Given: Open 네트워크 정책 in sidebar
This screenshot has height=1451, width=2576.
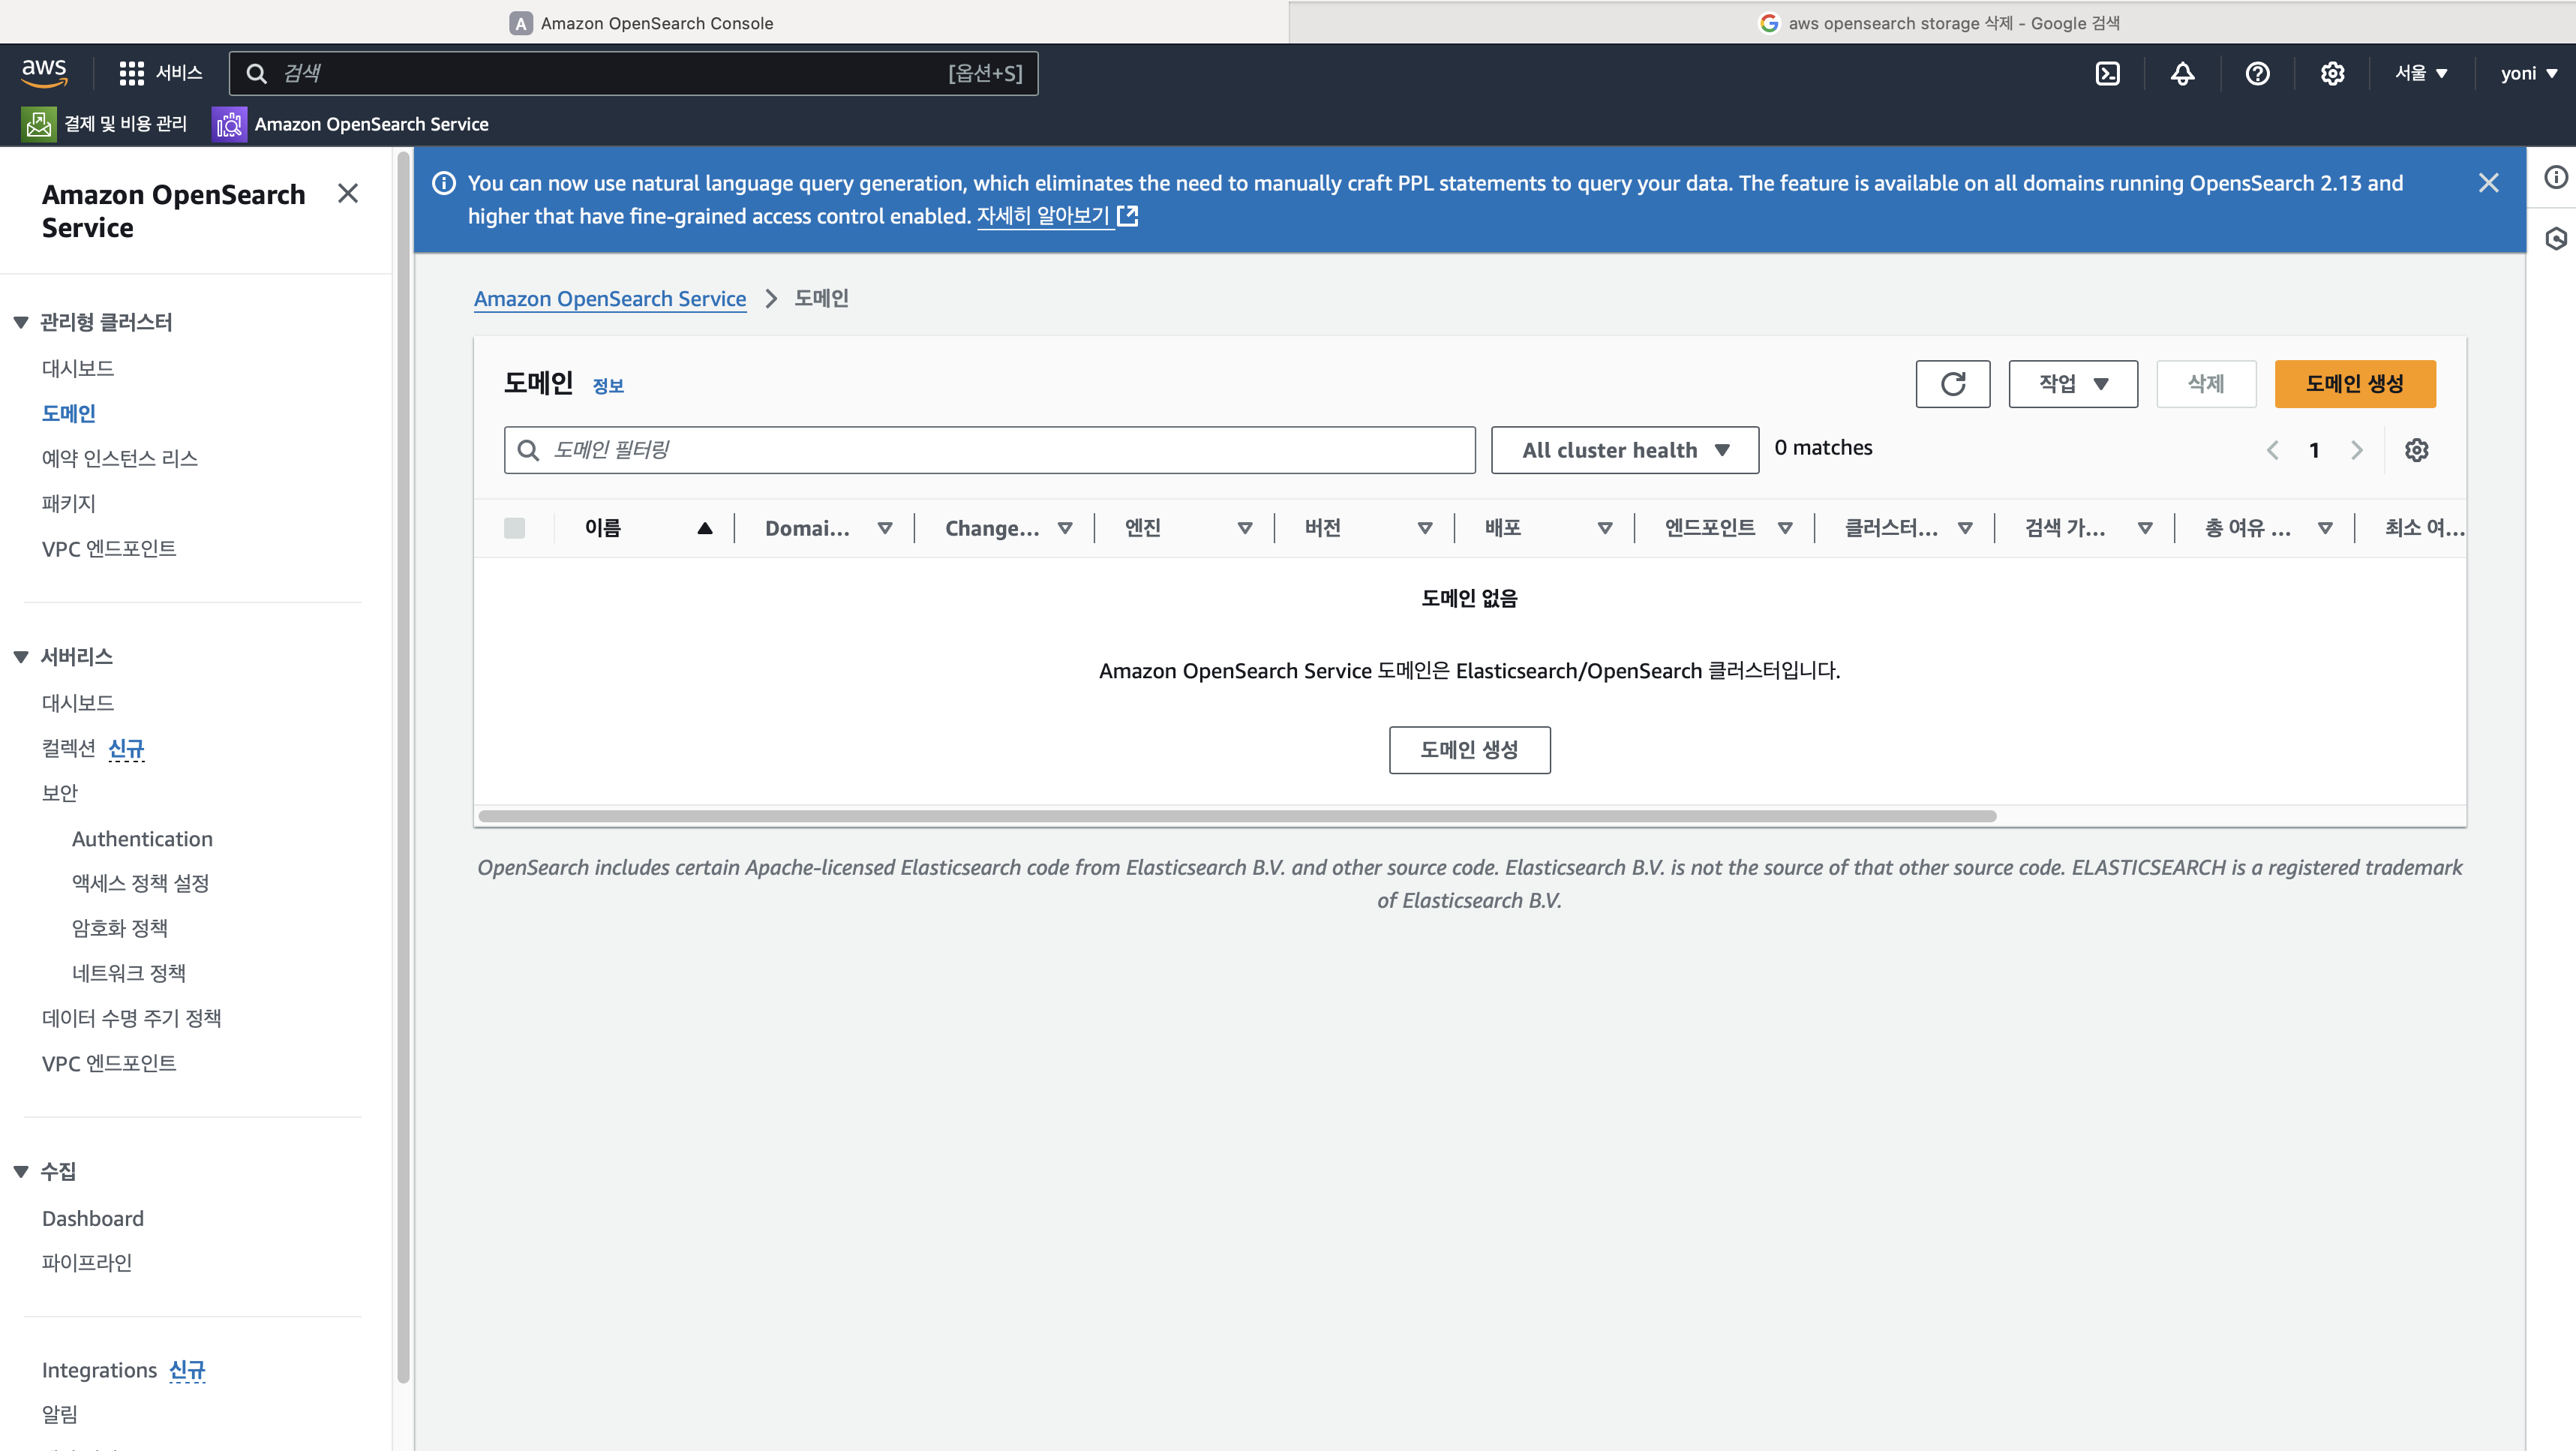Looking at the screenshot, I should coord(129,973).
